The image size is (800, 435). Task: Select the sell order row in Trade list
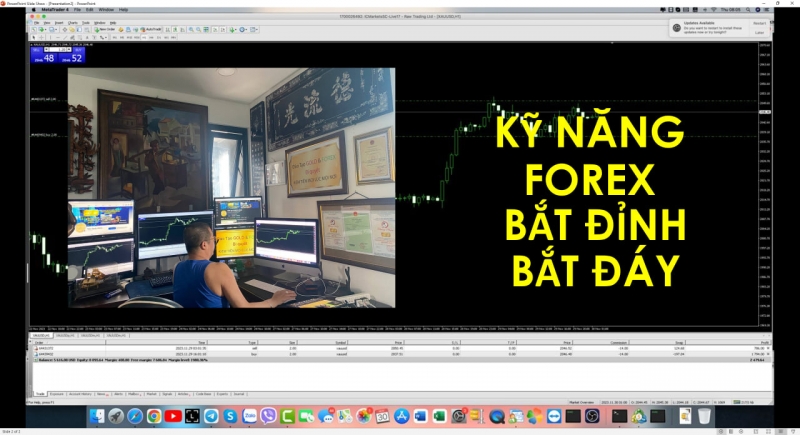point(401,348)
